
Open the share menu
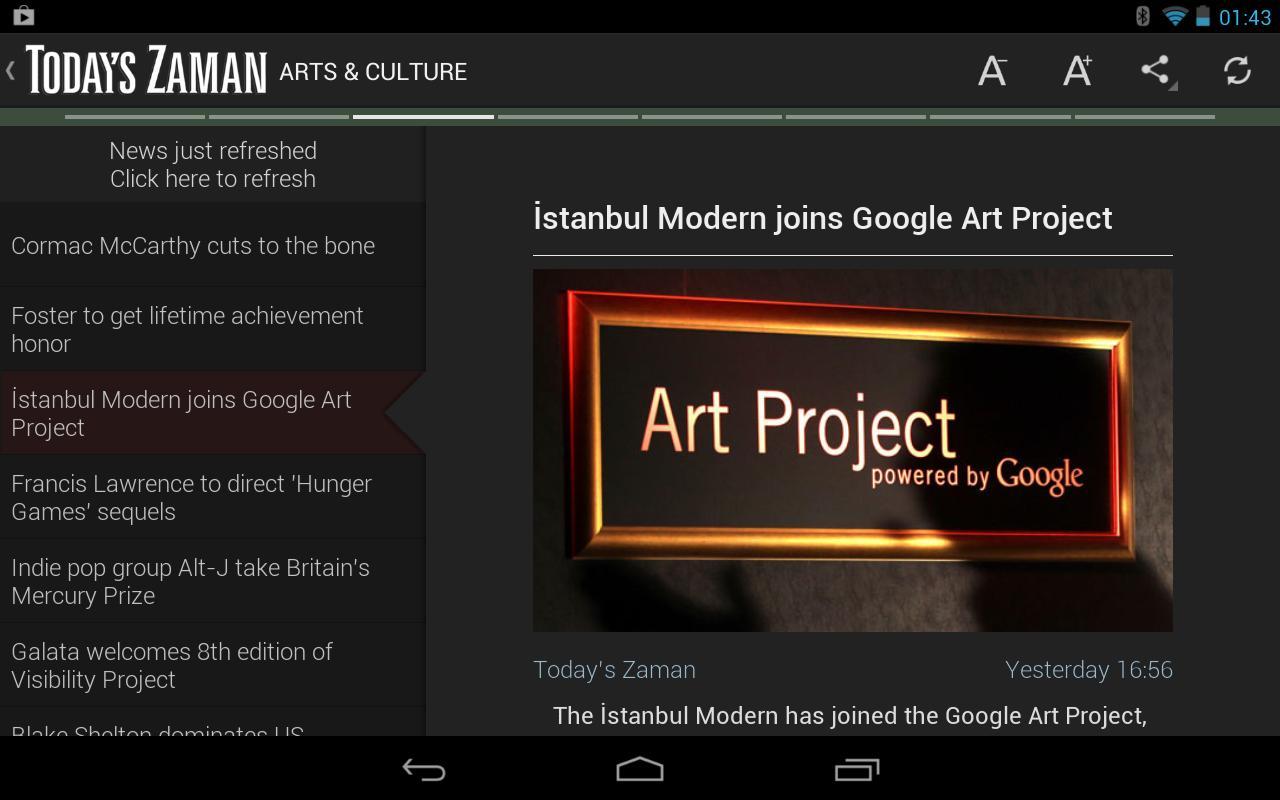coord(1157,71)
